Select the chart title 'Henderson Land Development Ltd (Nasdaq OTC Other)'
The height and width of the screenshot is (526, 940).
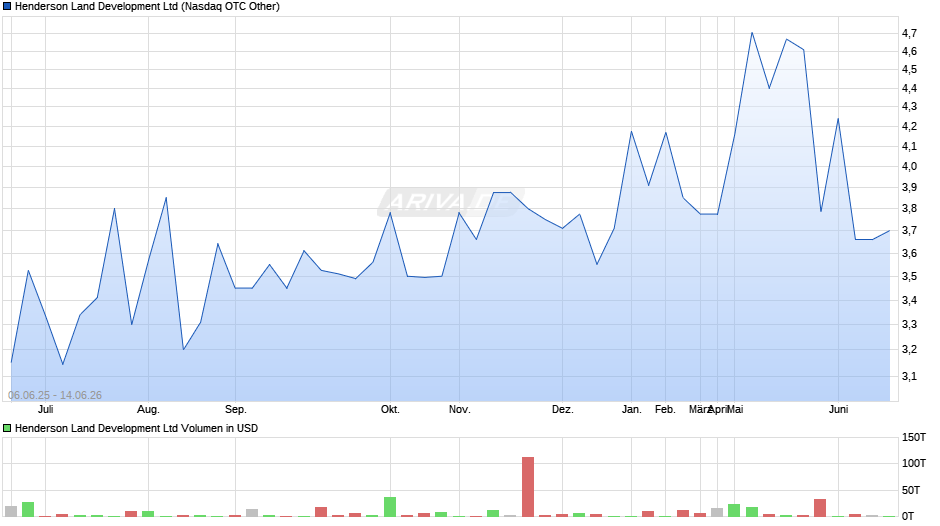pyautogui.click(x=147, y=7)
